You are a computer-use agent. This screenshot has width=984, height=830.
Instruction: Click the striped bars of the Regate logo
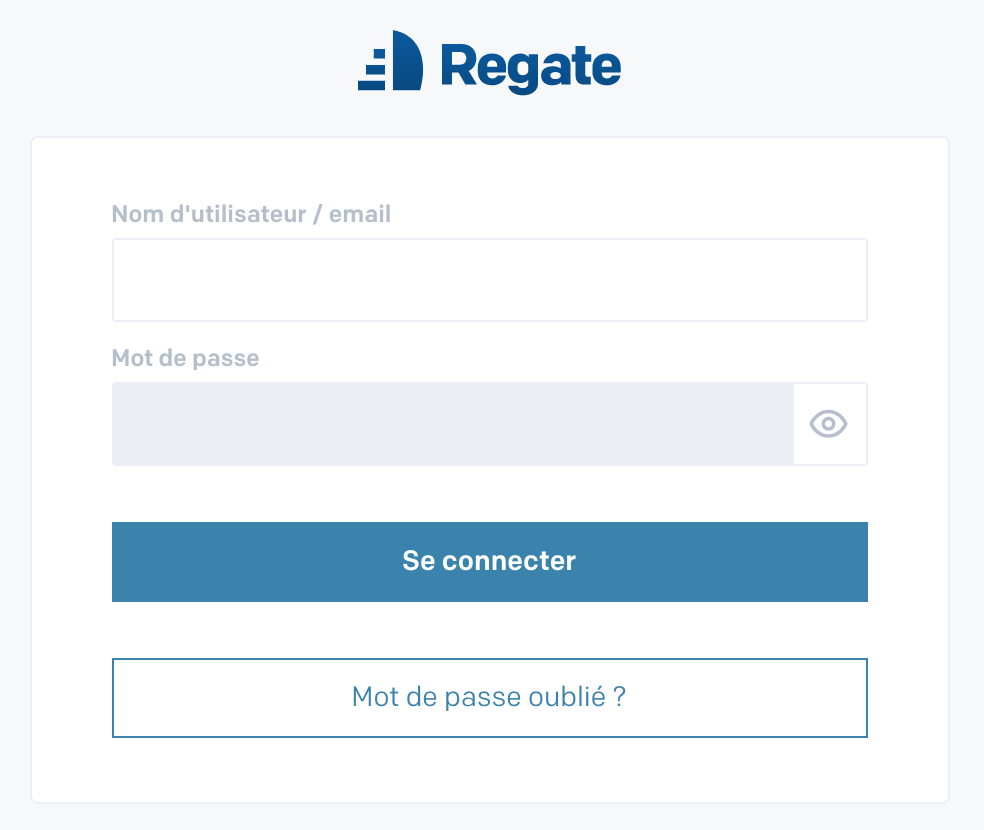[372, 69]
